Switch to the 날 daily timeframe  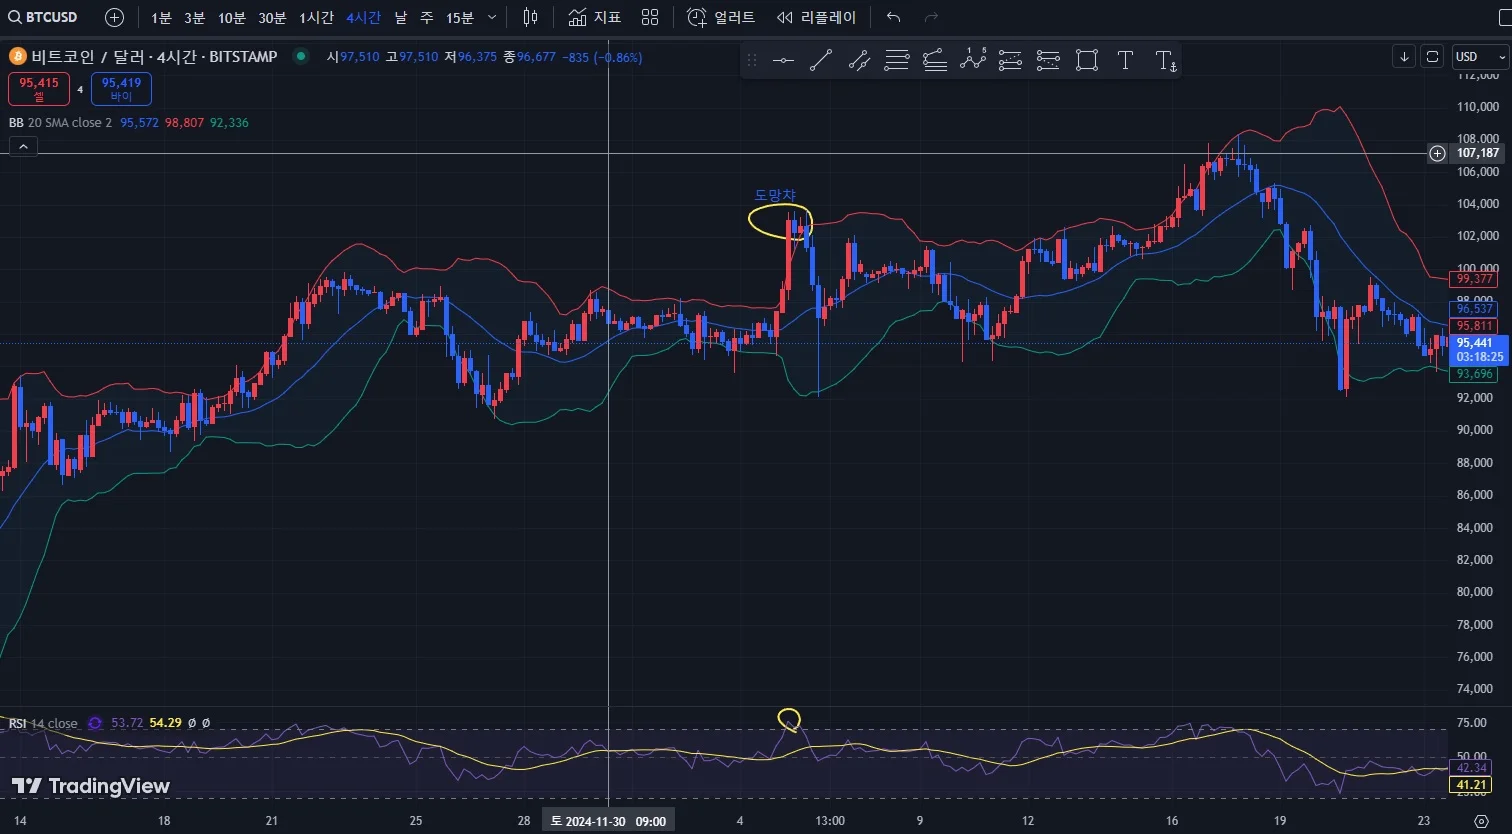[400, 18]
